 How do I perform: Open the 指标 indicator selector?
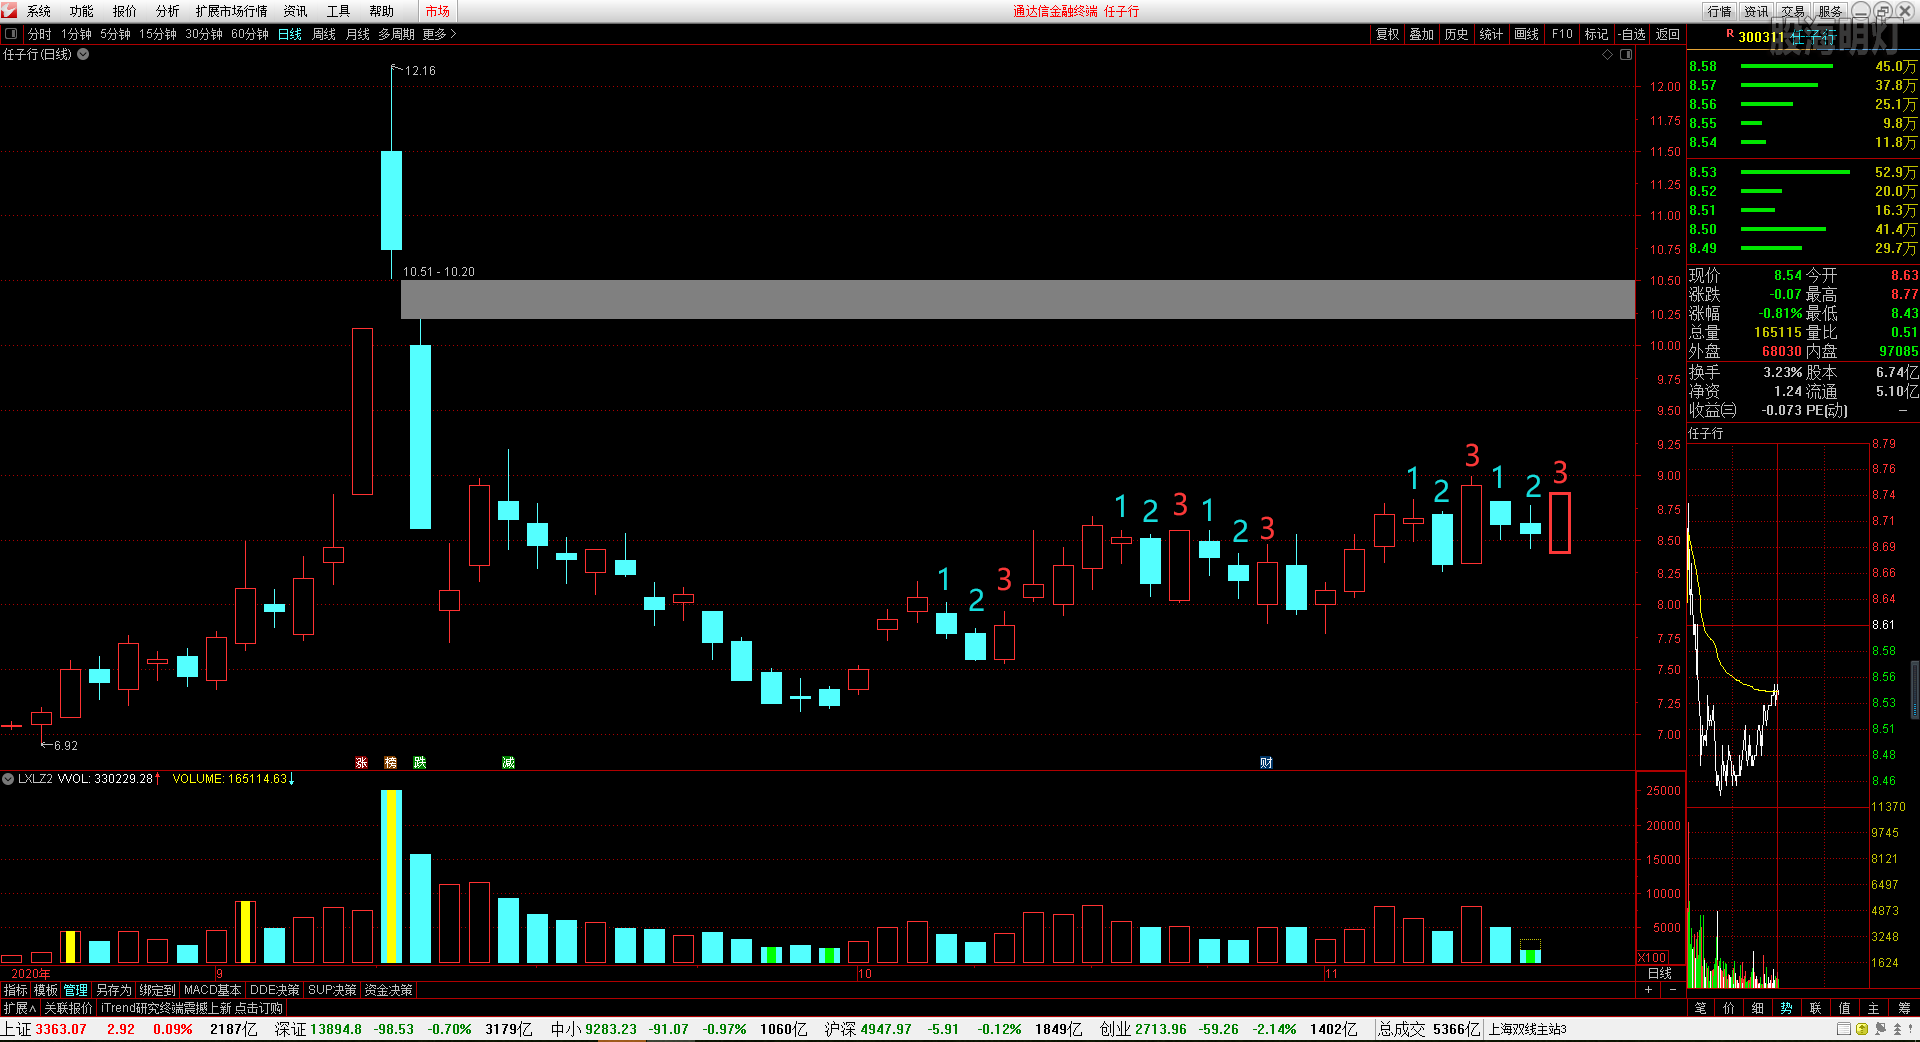[16, 990]
